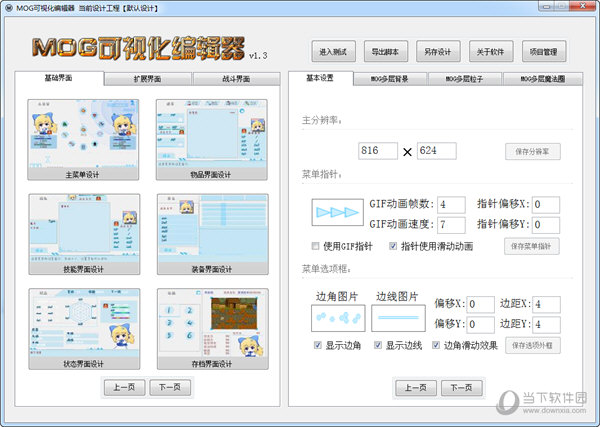This screenshot has width=600, height=427.
Task: Click the 偏移X field in 菜单选项框
Action: [x=481, y=305]
